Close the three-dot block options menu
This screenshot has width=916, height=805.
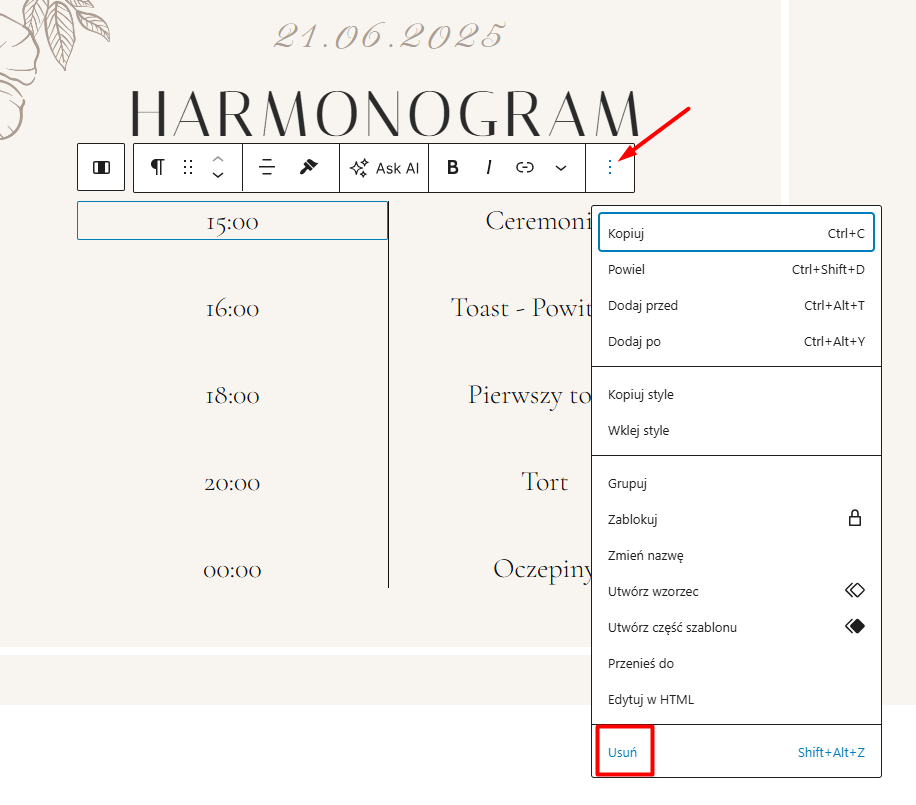click(x=610, y=167)
